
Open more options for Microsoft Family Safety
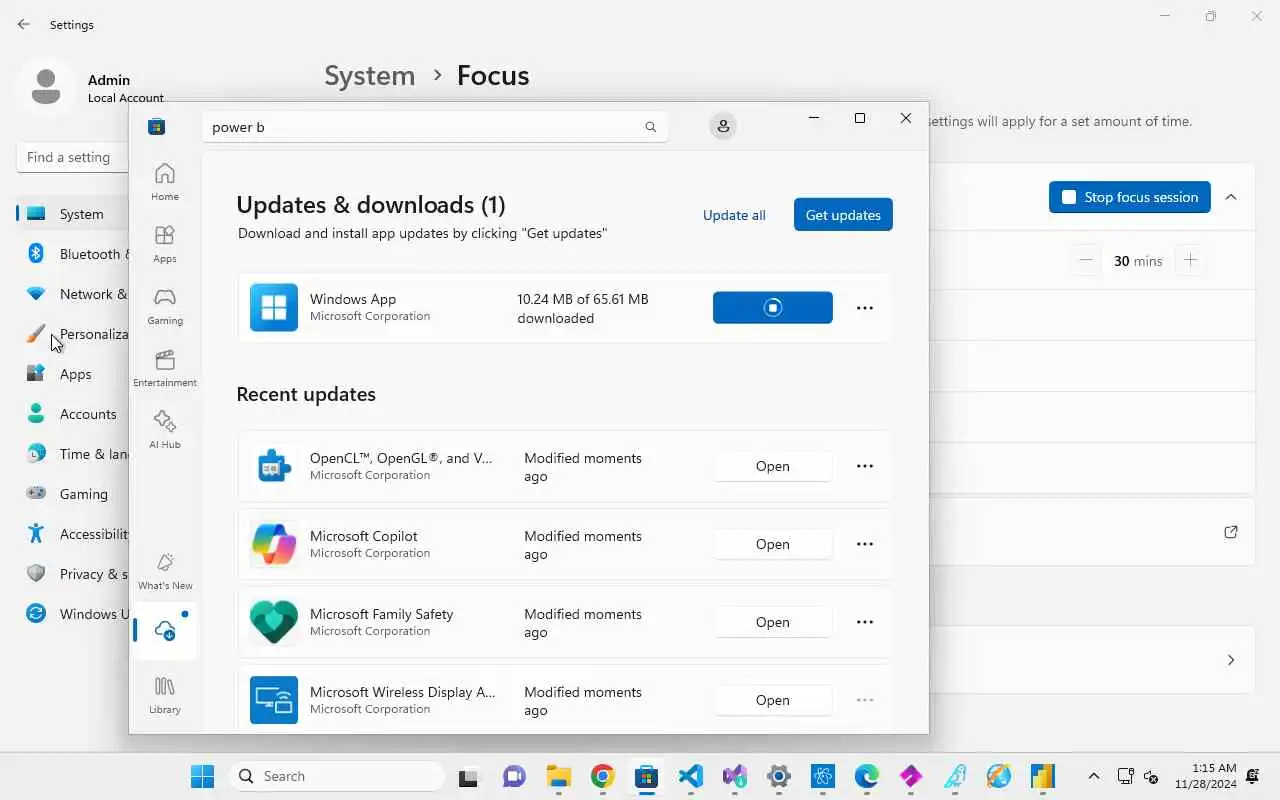point(865,622)
